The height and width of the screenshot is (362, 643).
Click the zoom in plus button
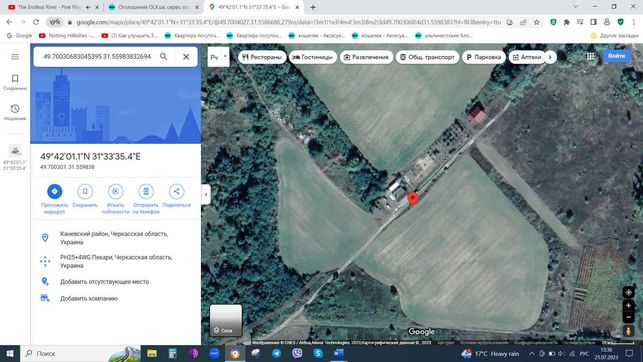point(628,305)
